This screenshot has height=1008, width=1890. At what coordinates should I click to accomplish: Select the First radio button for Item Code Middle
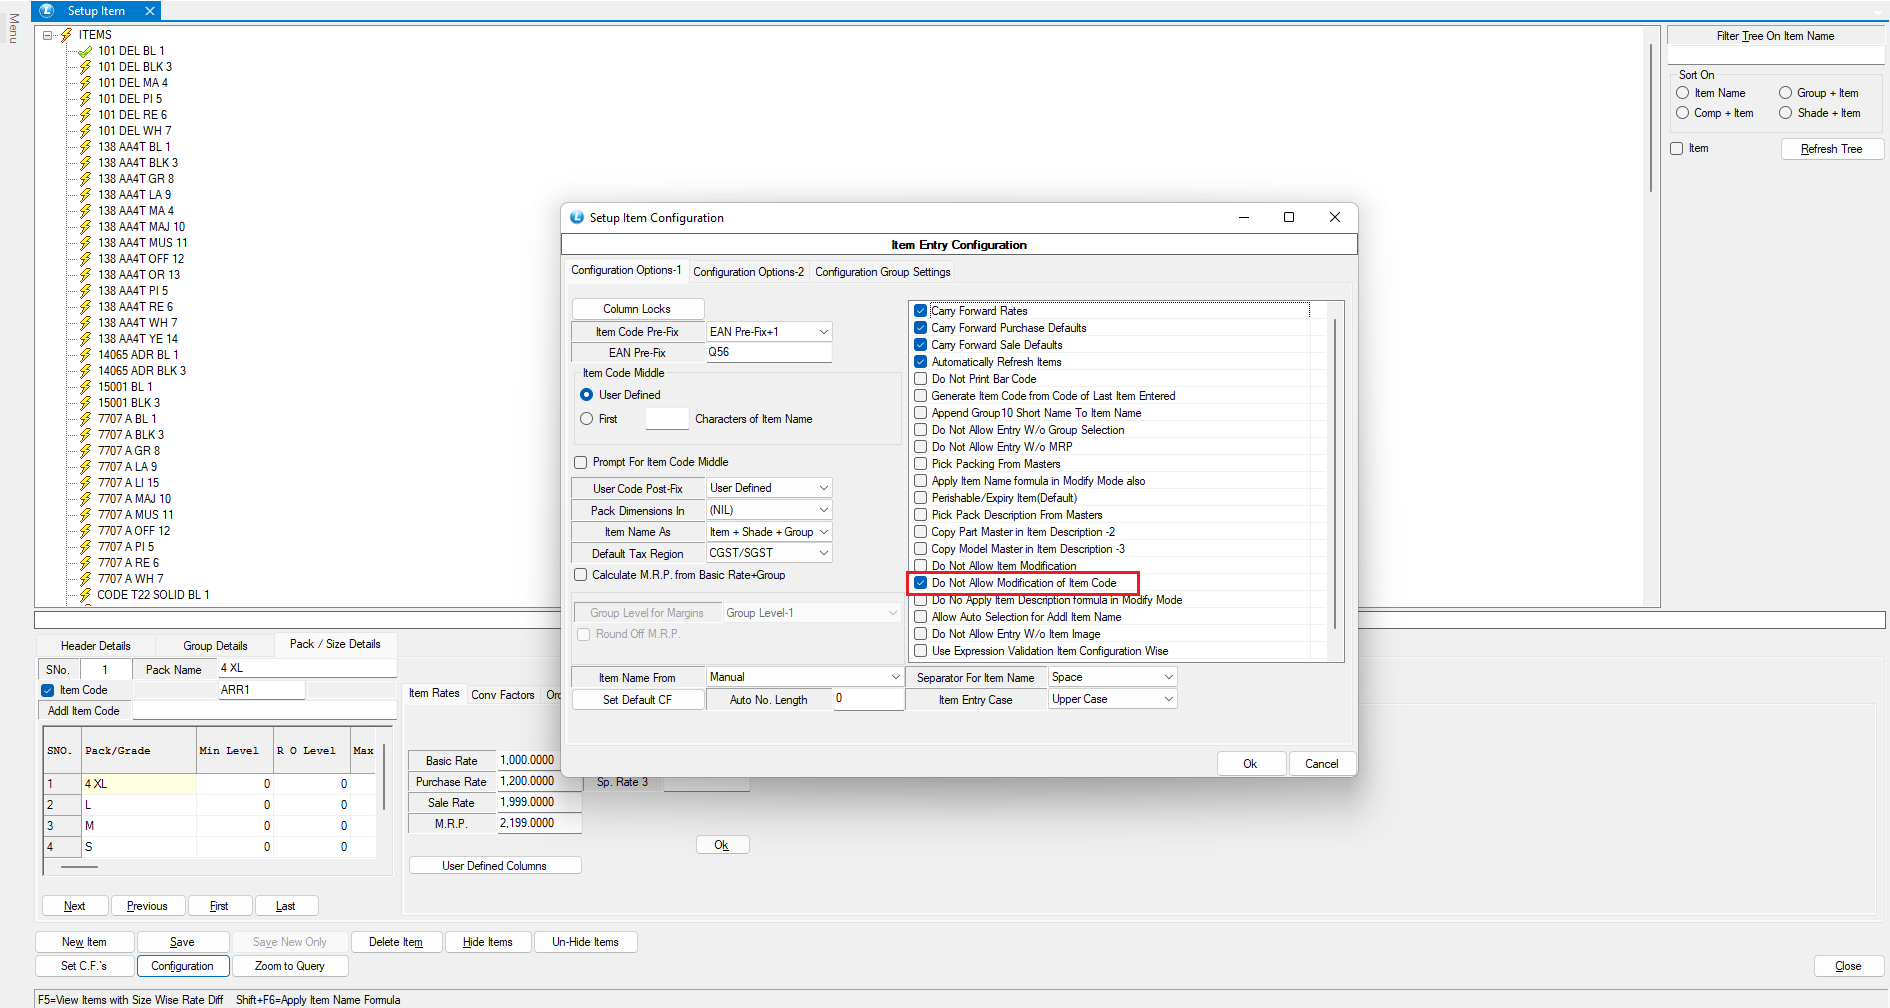point(587,419)
